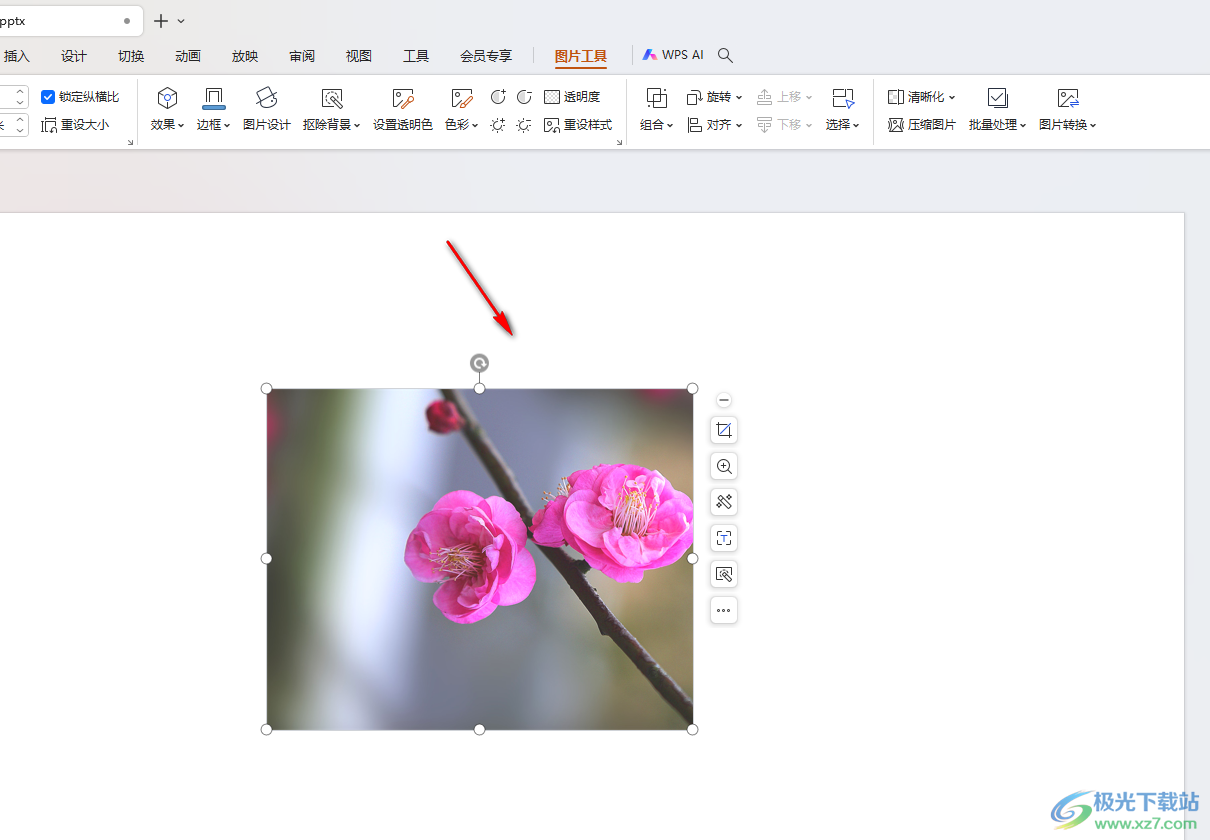Click the lower width spinner arrow
This screenshot has height=840, width=1210.
[x=21, y=131]
